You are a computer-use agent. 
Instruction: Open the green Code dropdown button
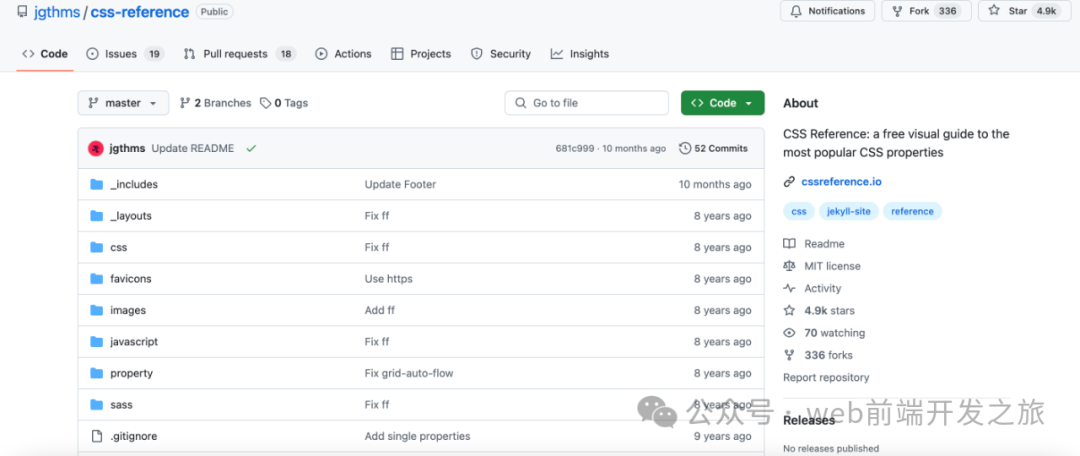(x=722, y=103)
